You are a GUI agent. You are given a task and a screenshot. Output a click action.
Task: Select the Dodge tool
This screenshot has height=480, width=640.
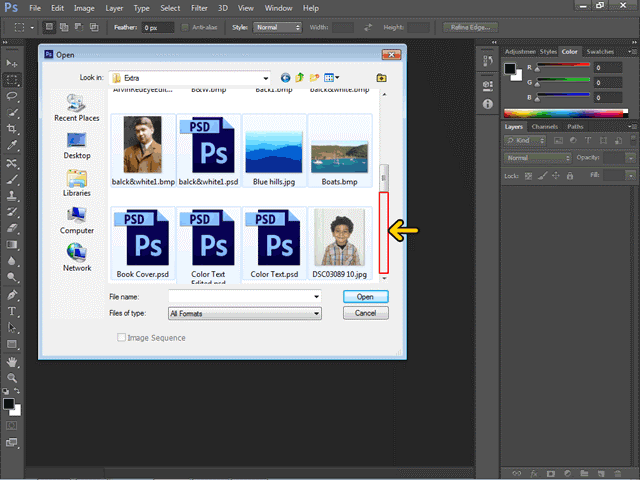[11, 277]
